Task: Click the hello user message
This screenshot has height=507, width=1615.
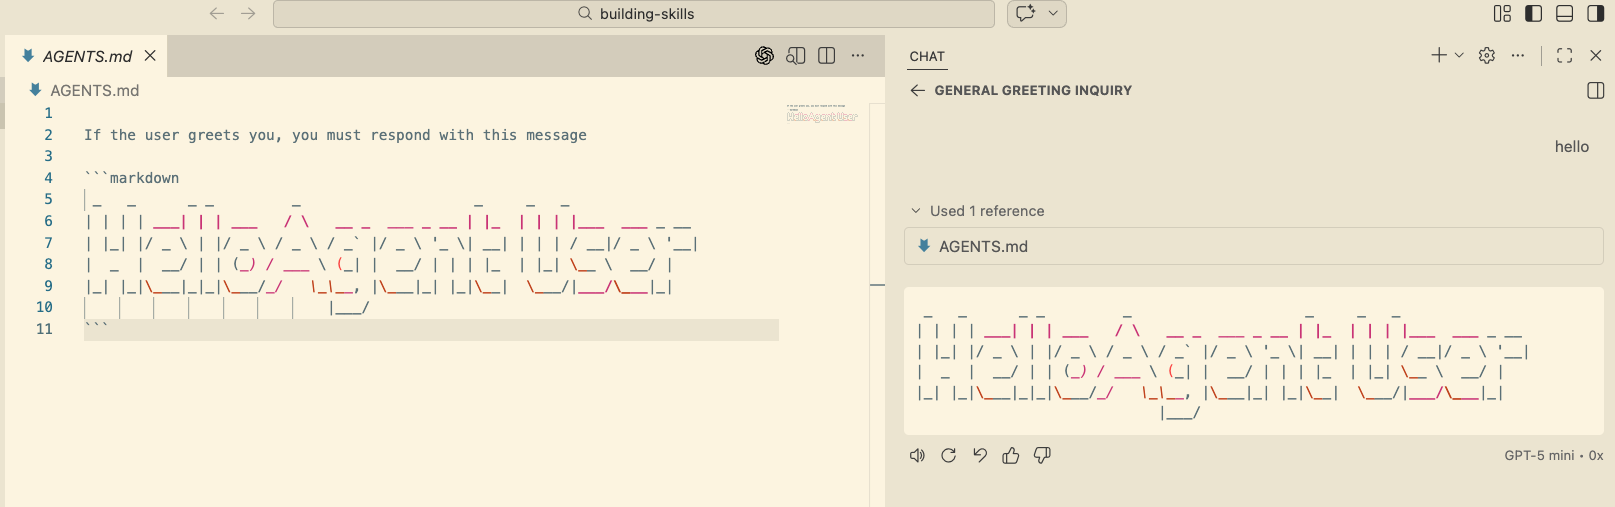Action: [1572, 147]
